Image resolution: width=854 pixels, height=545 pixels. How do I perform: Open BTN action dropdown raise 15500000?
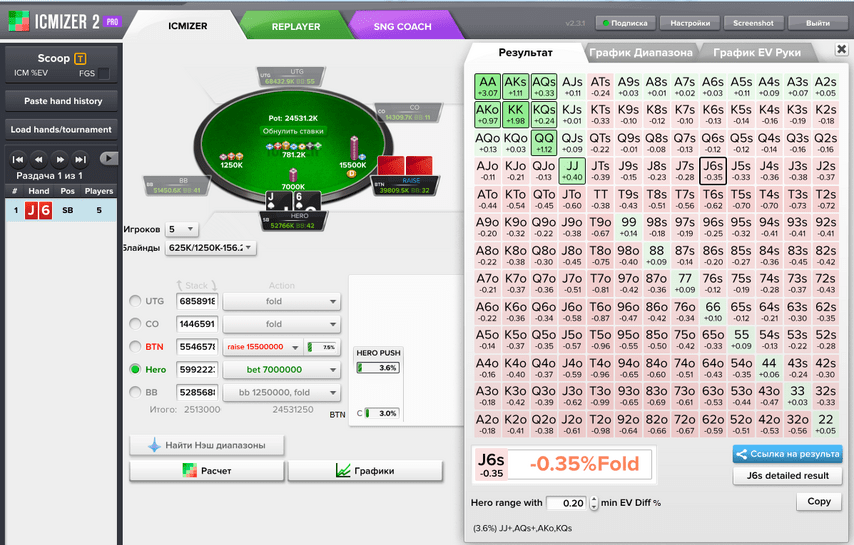[263, 347]
